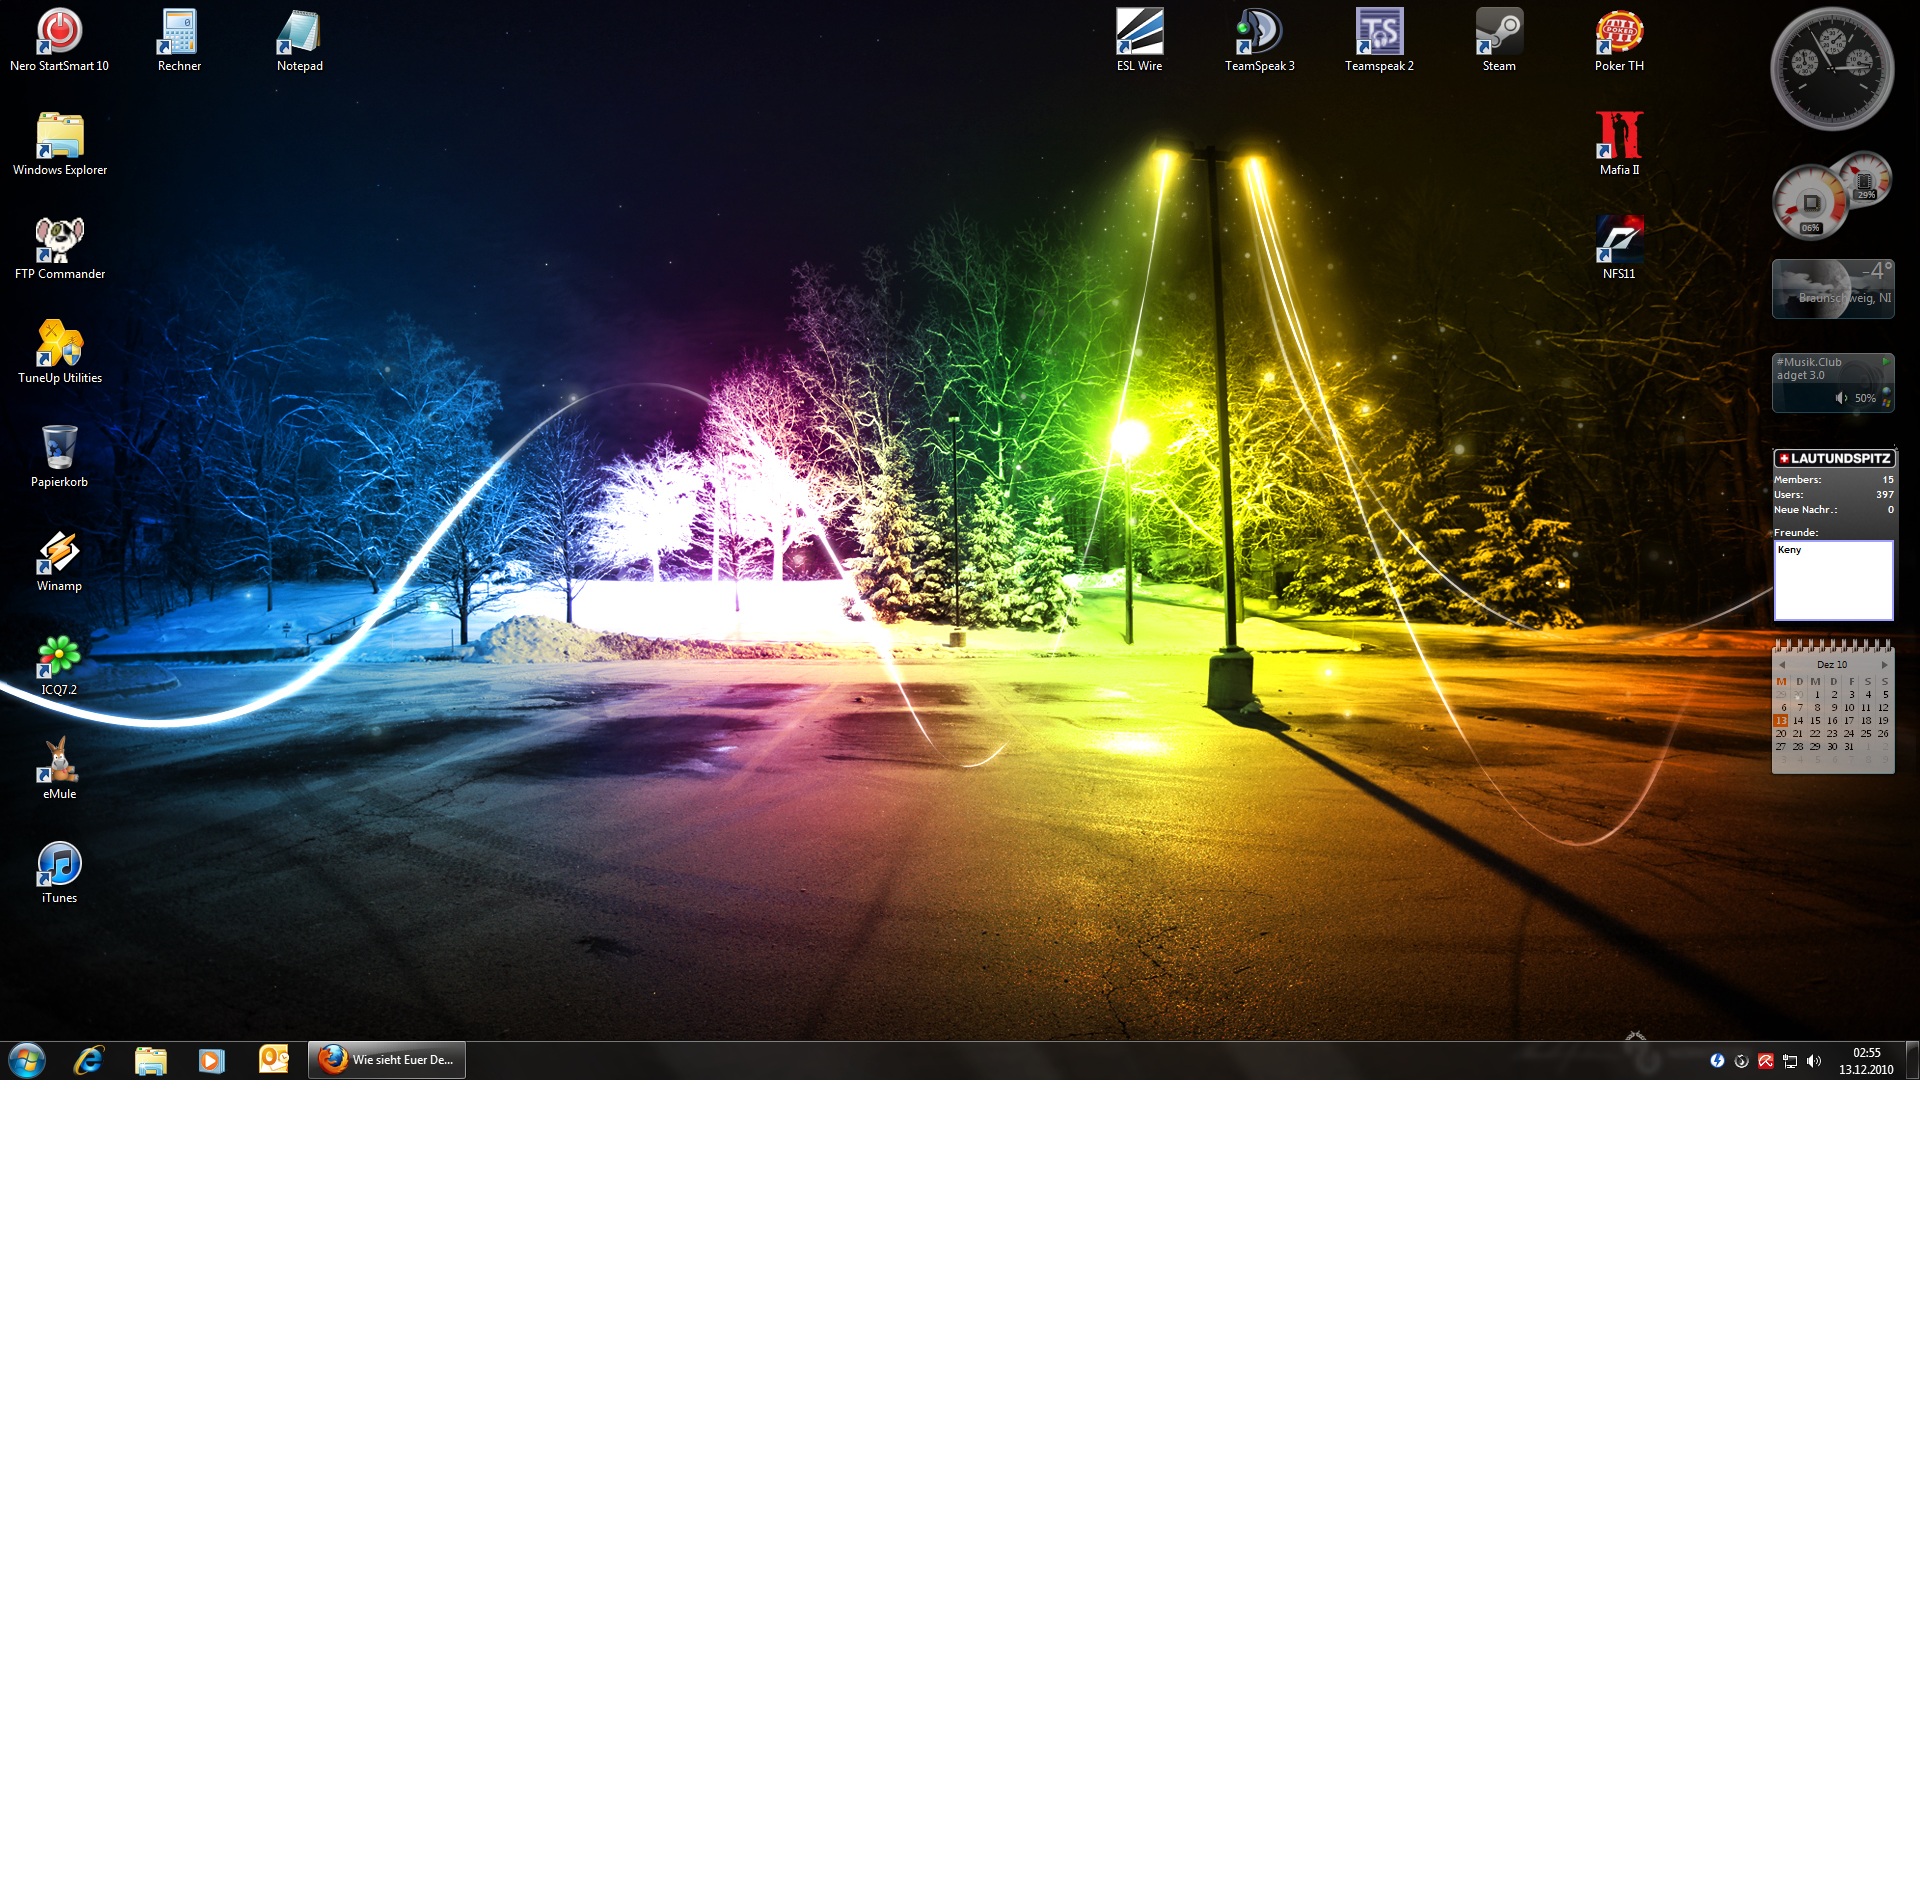Select the FTP Commander icon
This screenshot has width=1920, height=1880.
(x=59, y=241)
